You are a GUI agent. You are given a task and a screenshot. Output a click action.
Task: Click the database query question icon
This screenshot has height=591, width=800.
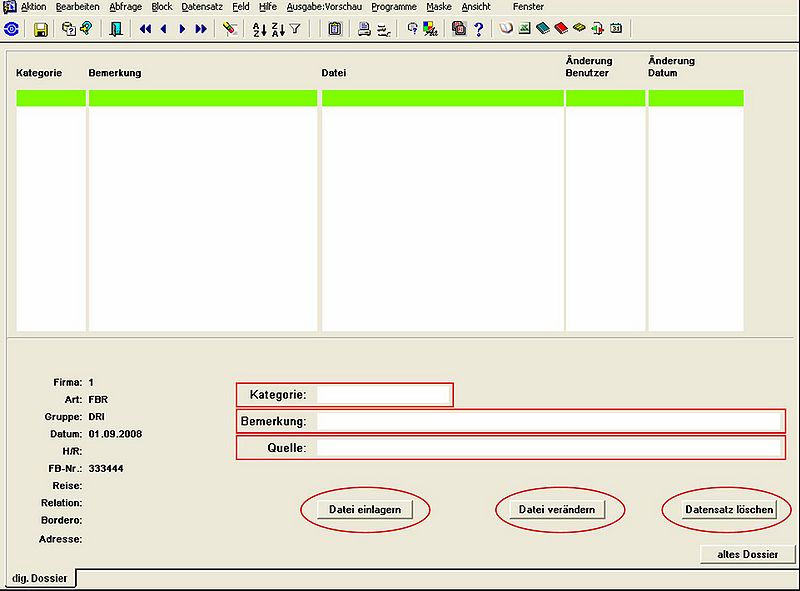pos(68,29)
